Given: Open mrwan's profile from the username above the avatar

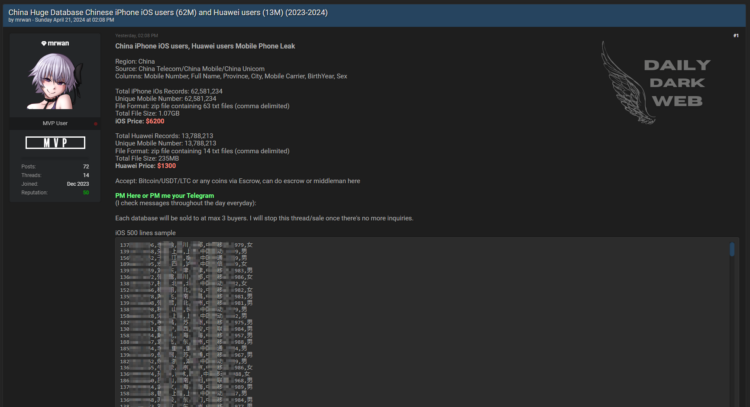Looking at the screenshot, I should (58, 43).
